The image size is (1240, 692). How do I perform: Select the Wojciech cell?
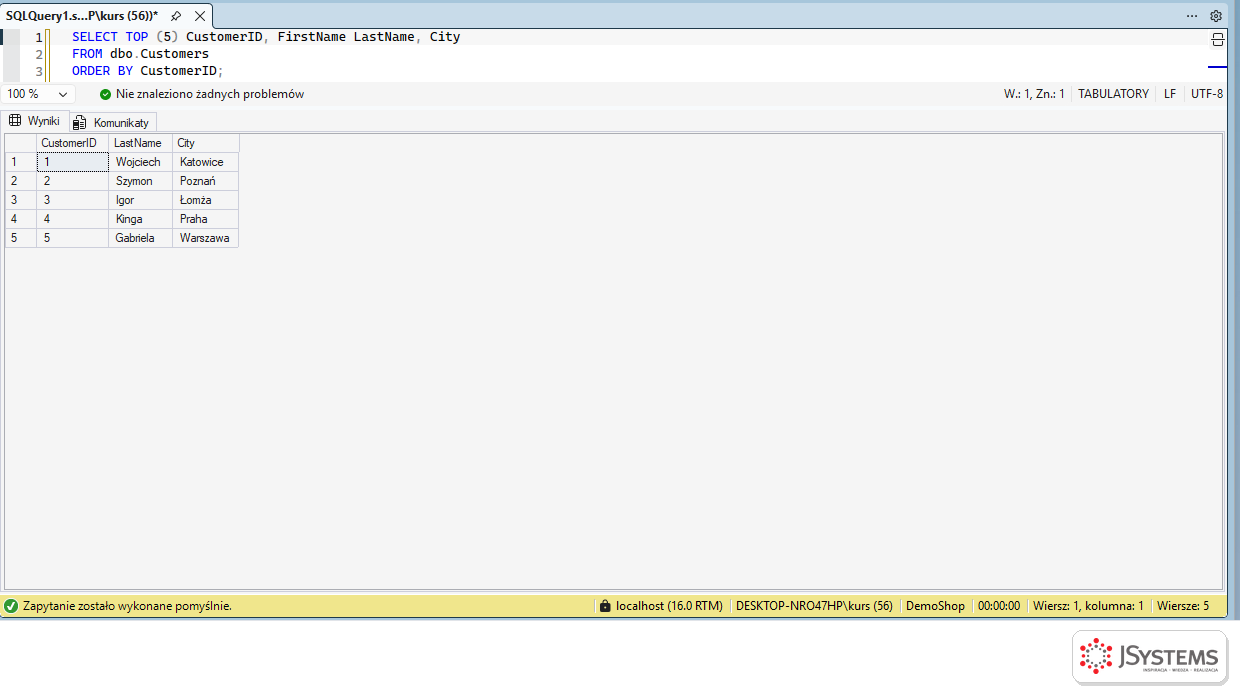coord(140,162)
